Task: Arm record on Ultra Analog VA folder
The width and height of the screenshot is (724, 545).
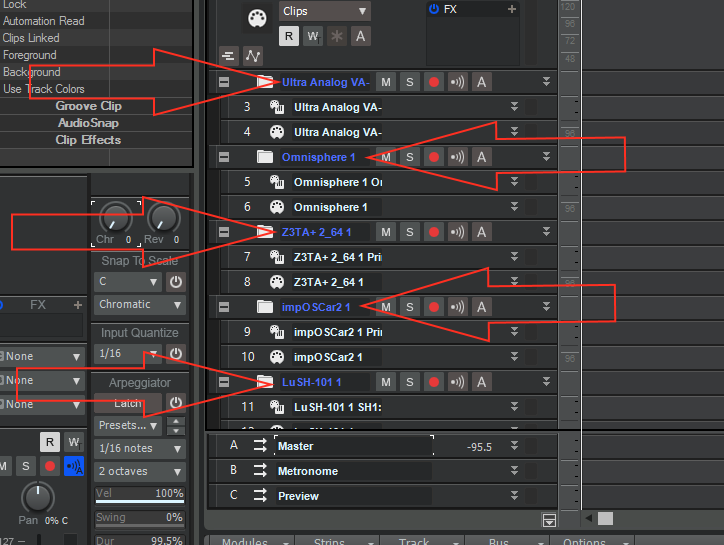Action: 434,82
